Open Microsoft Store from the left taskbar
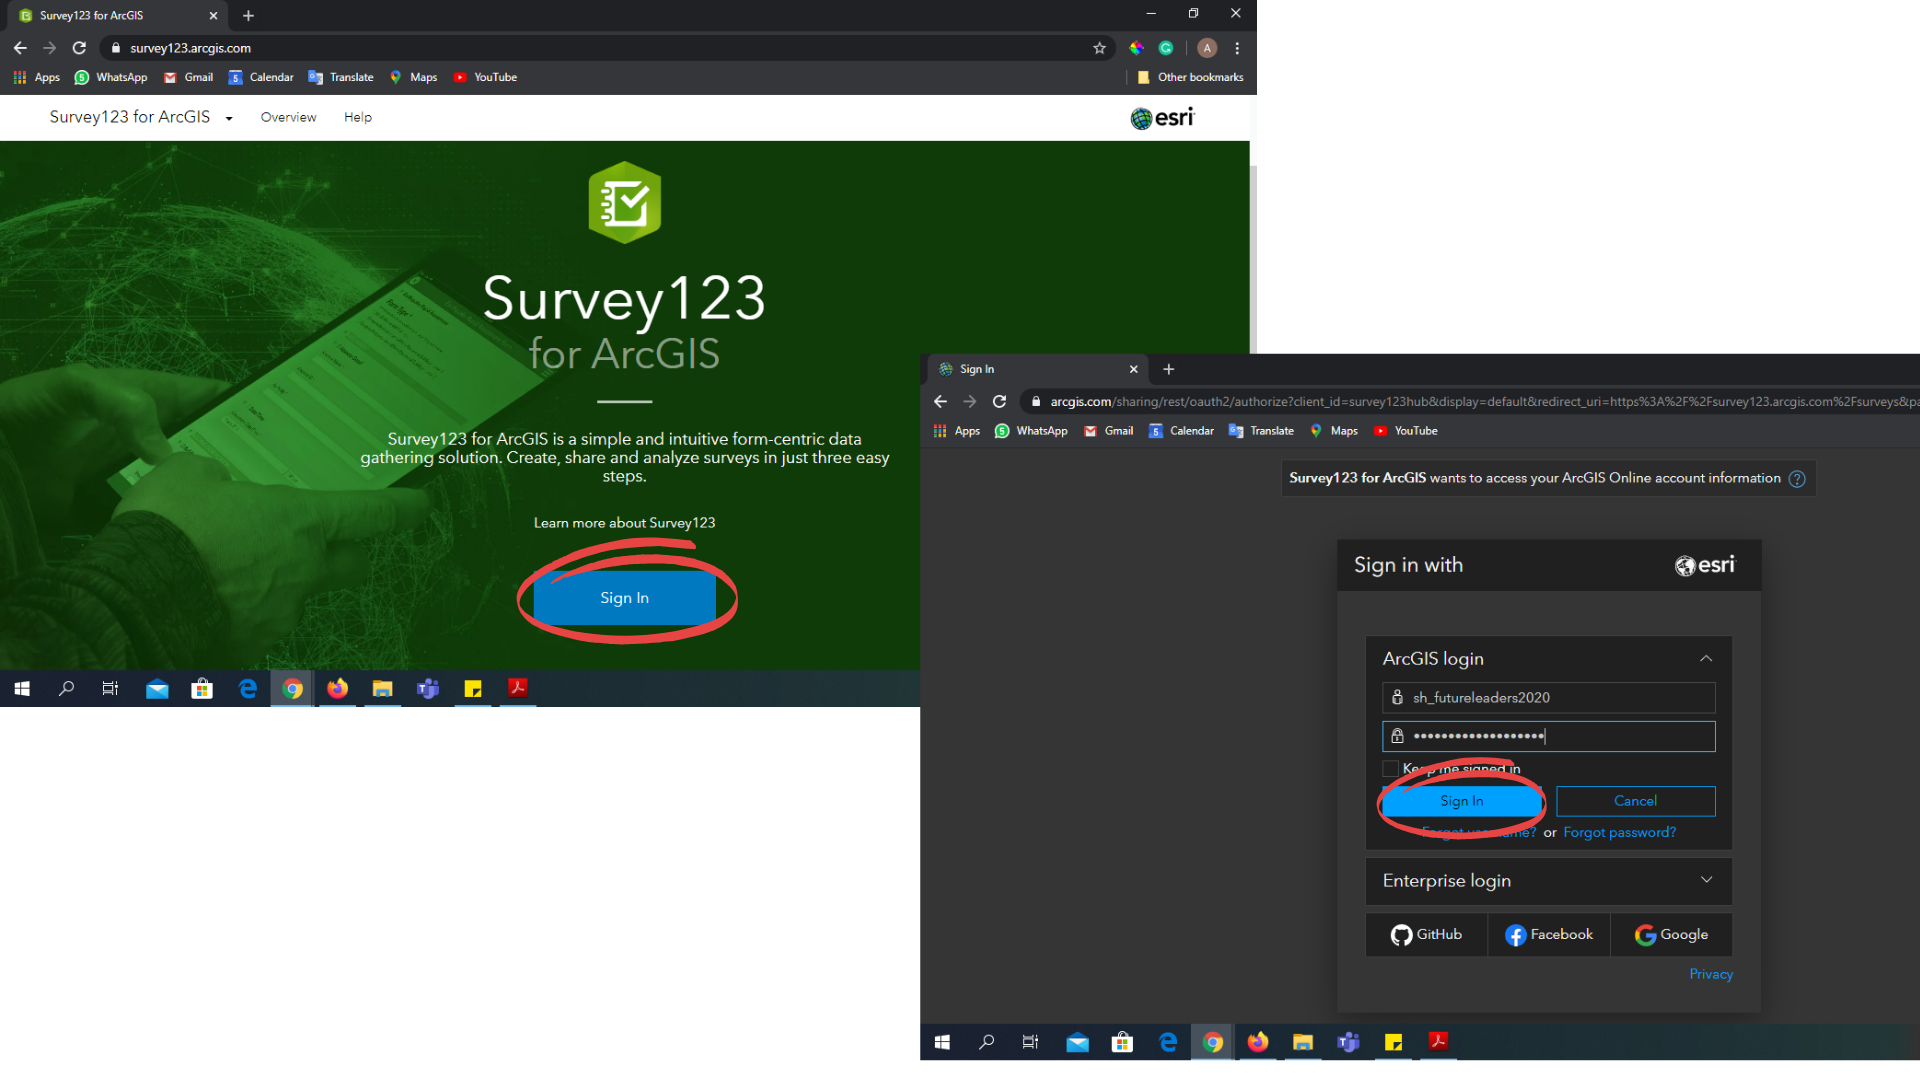 click(202, 689)
